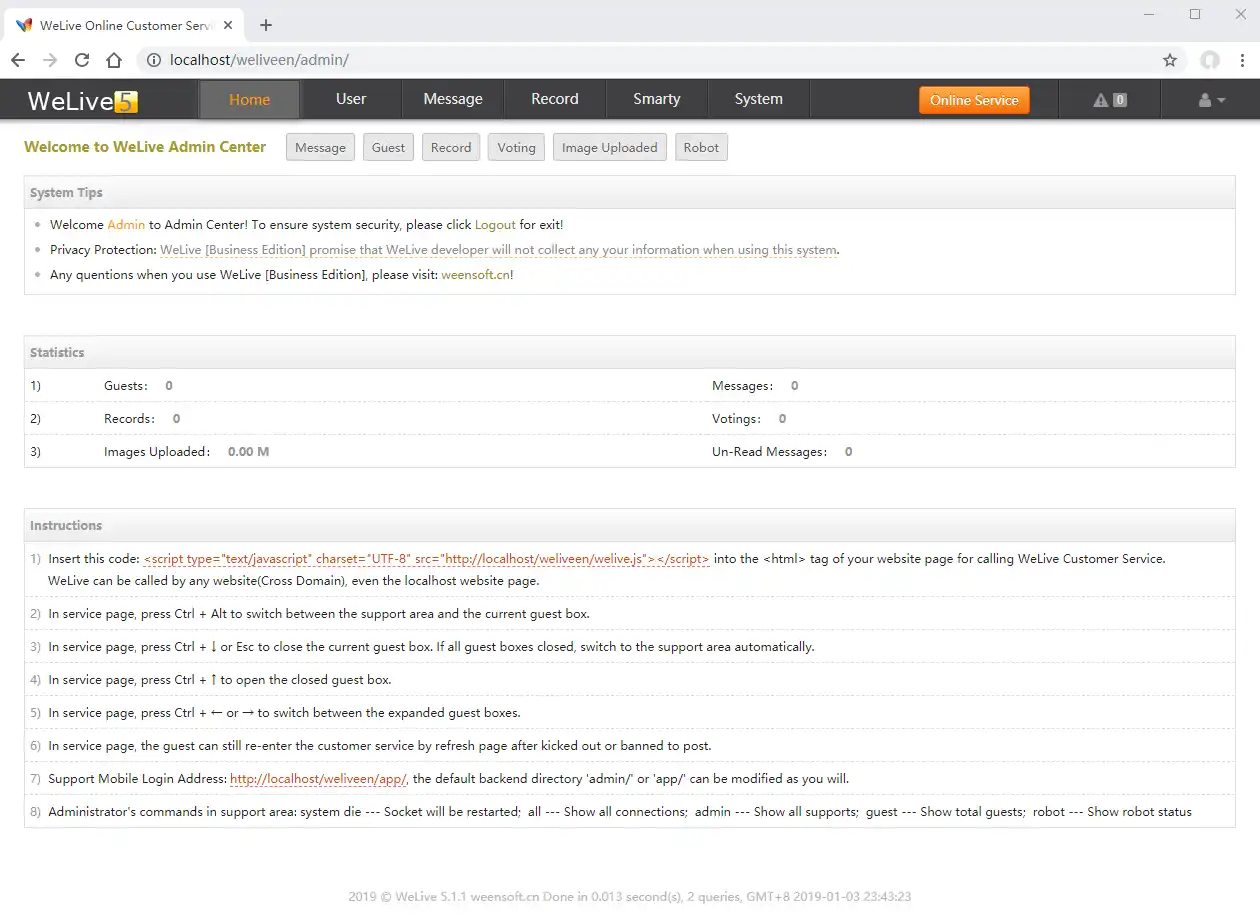
Task: Click the System Tips panel header
Action: coord(630,193)
